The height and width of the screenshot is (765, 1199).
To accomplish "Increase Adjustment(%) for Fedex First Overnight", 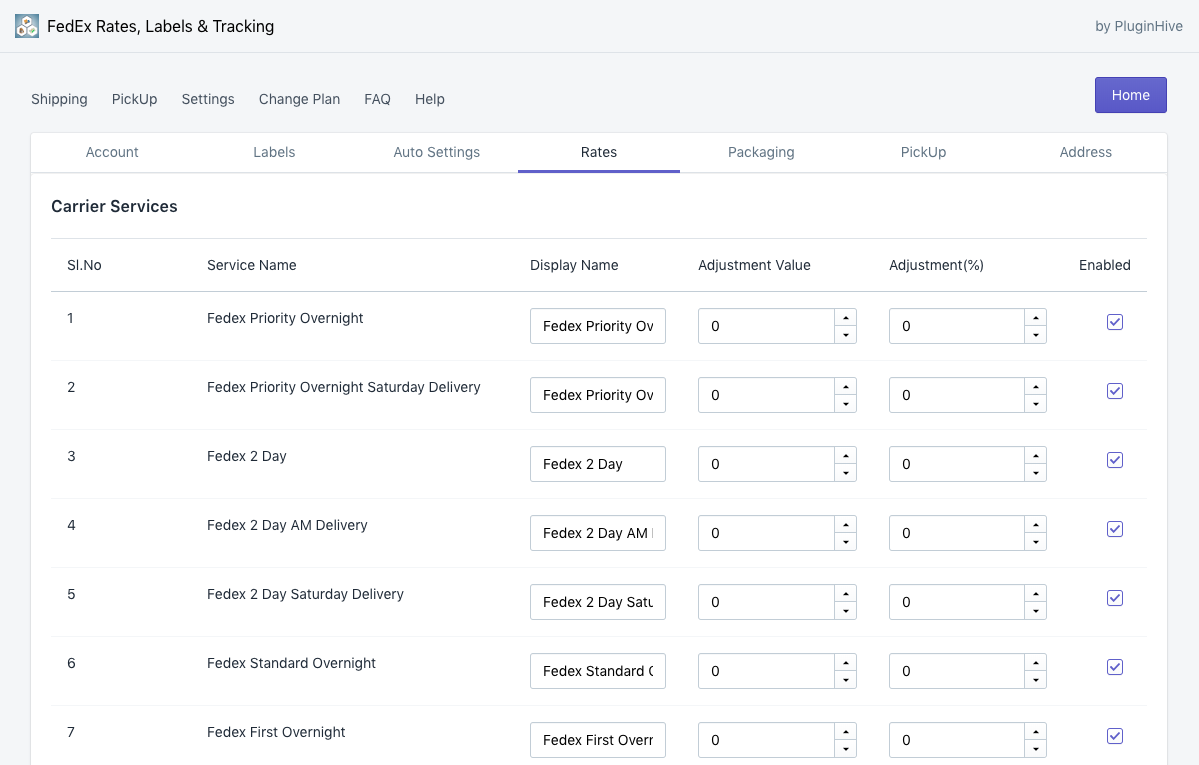I will pyautogui.click(x=1035, y=731).
